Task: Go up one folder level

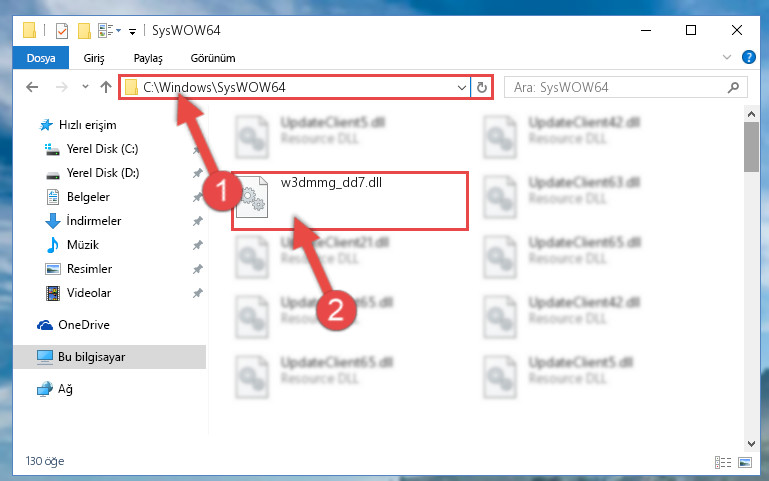Action: (x=106, y=87)
